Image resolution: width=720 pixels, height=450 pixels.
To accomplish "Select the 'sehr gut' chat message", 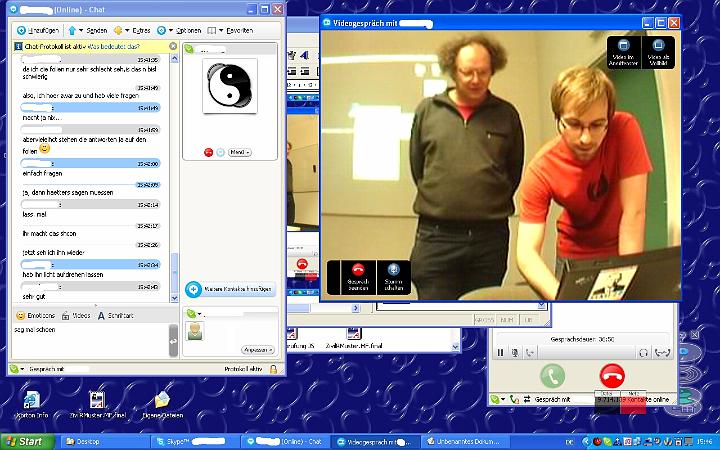I will [34, 297].
